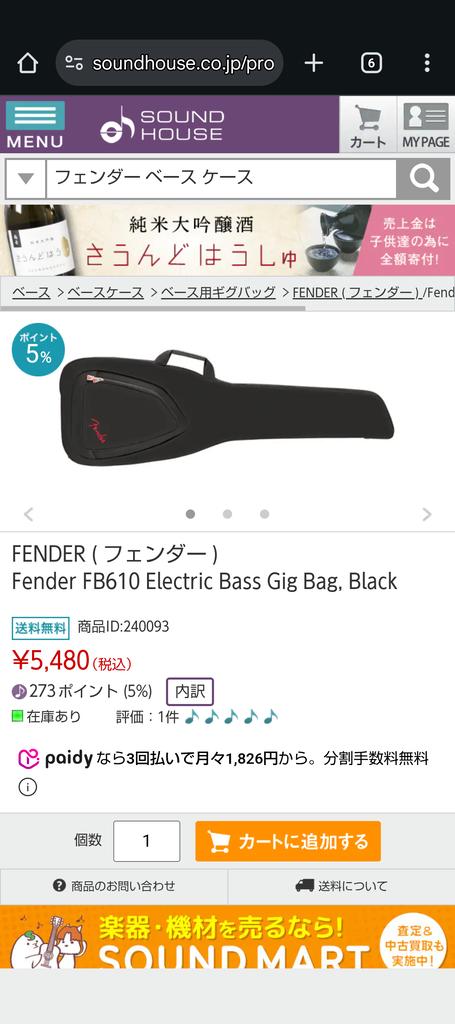Viewport: 455px width, 1024px height.
Task: Open the ベースケース breadcrumb link
Action: (105, 293)
